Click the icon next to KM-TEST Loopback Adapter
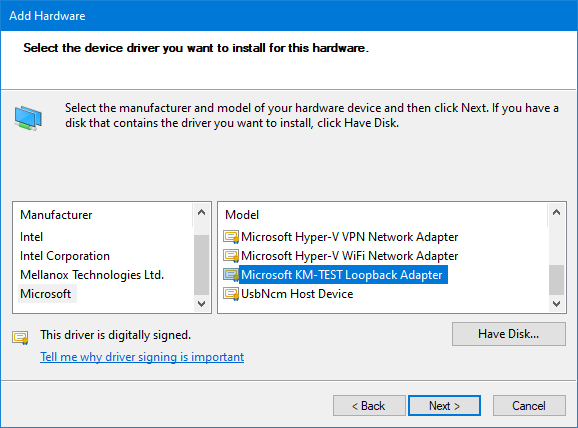 click(231, 275)
